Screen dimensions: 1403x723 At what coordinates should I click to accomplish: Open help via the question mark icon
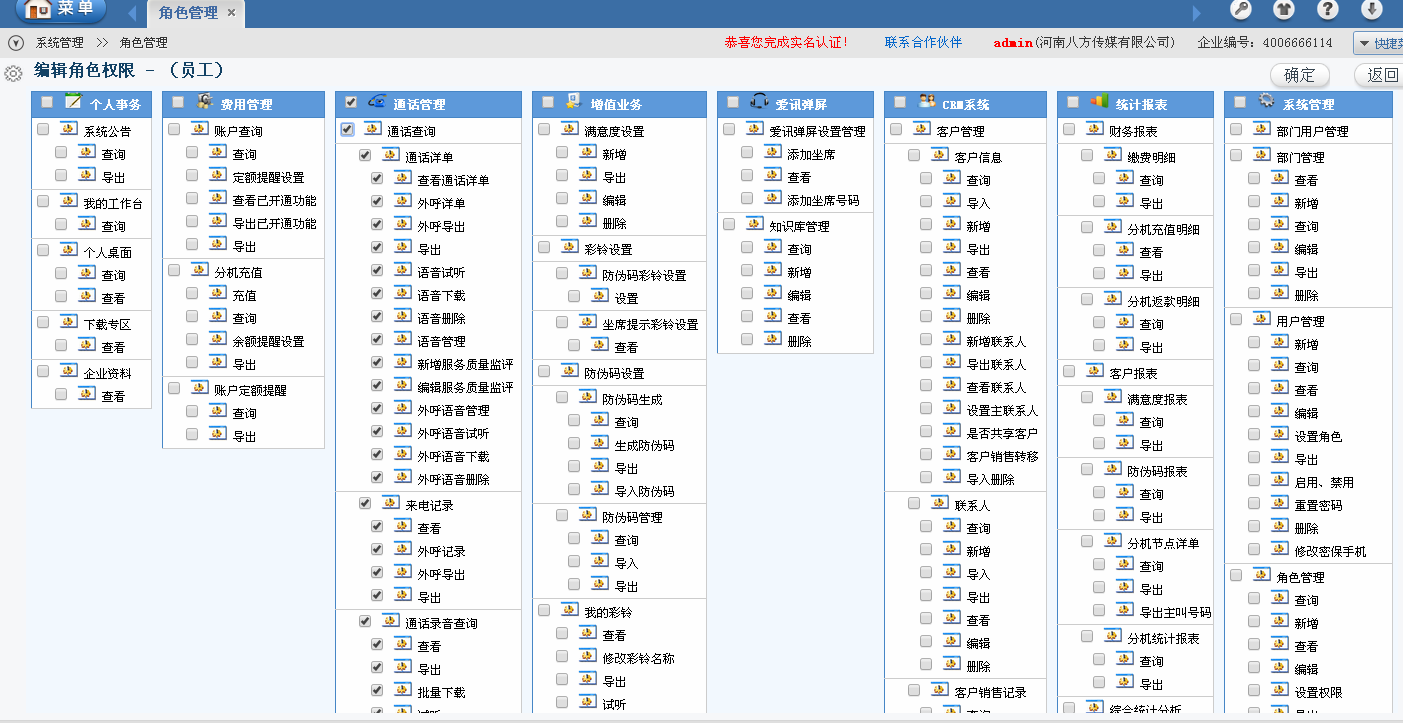1328,10
